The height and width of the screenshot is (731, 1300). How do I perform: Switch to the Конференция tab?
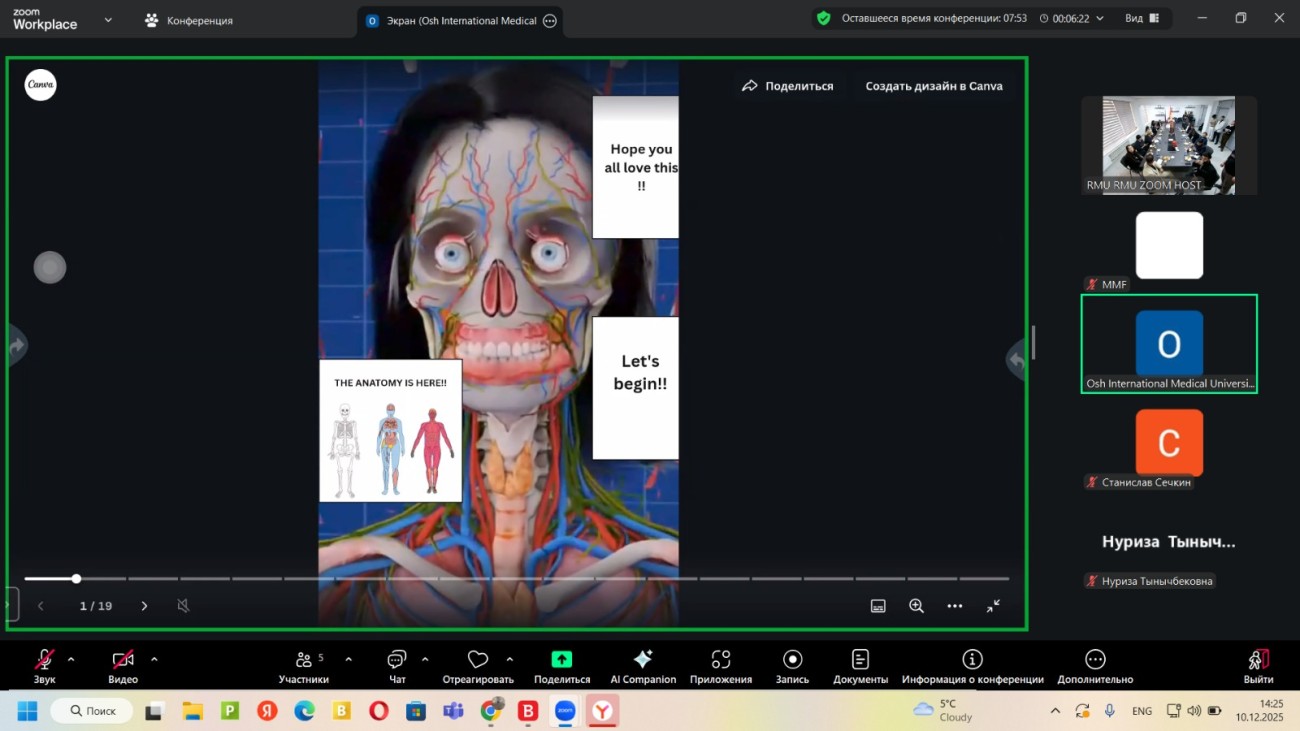(x=190, y=18)
